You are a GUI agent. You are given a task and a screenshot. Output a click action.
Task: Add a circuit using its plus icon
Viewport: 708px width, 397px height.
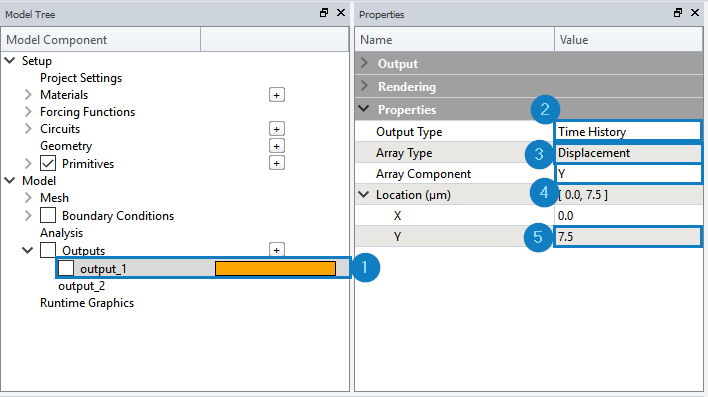[277, 129]
